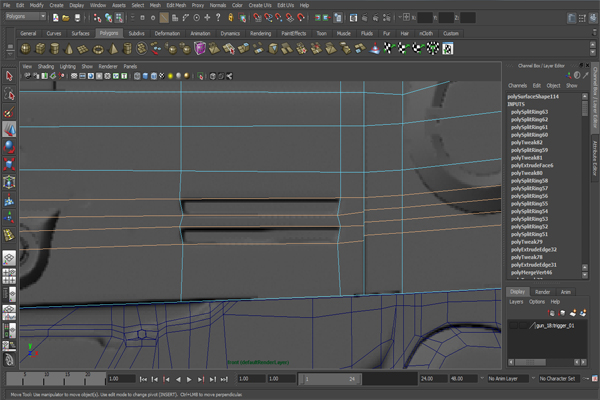Viewport: 600px width, 400px height.
Task: Switch to the Surfaces shelf tab
Action: (80, 33)
